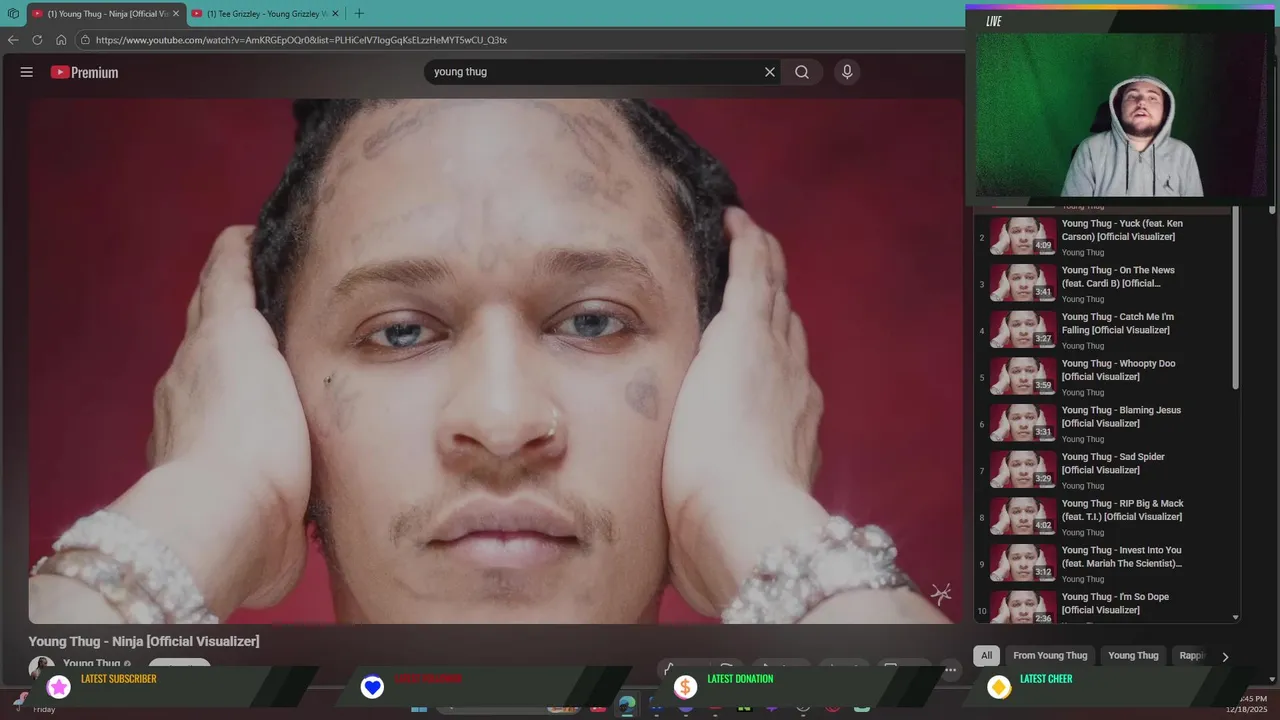1280x720 pixels.
Task: Select the All filter chip
Action: point(986,656)
